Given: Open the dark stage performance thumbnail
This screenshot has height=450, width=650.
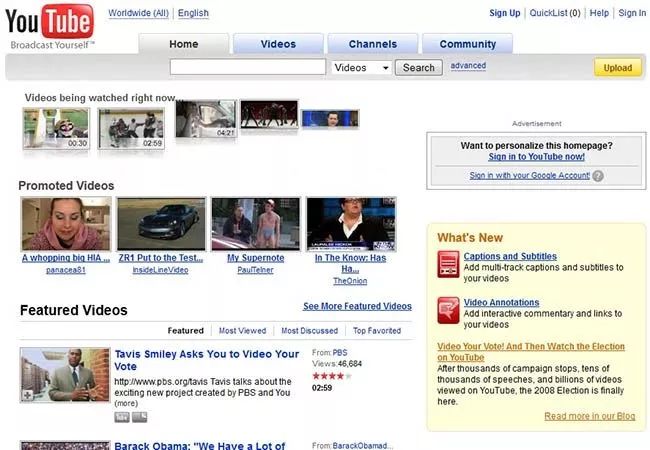Looking at the screenshot, I should tap(269, 114).
